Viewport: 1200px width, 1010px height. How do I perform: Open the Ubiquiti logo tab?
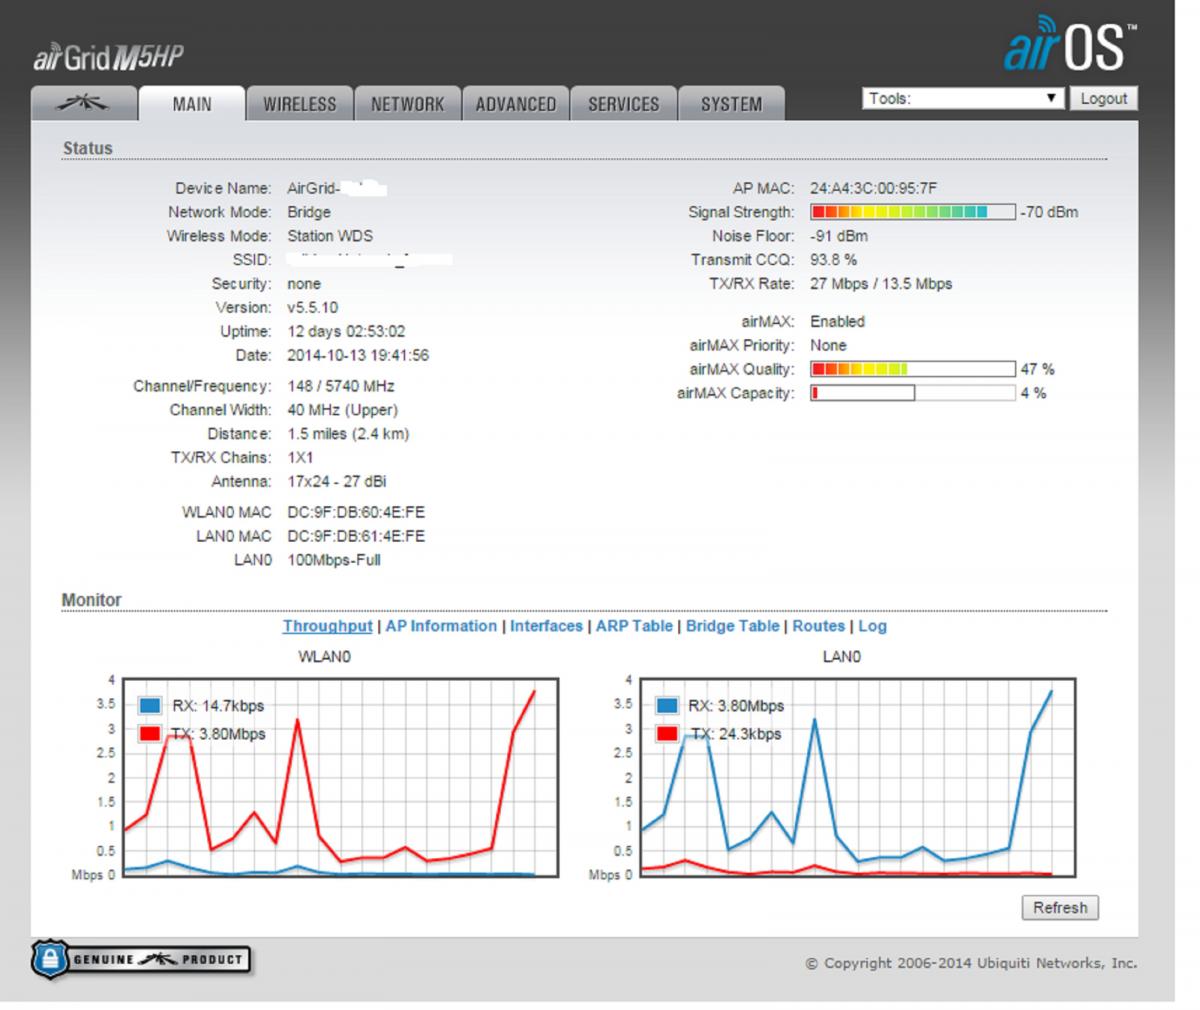click(x=83, y=103)
